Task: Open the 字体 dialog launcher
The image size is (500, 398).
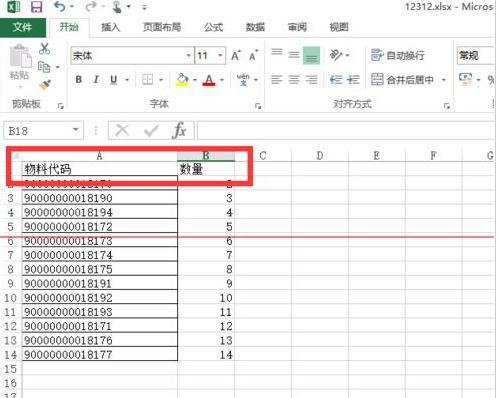Action: tap(258, 106)
